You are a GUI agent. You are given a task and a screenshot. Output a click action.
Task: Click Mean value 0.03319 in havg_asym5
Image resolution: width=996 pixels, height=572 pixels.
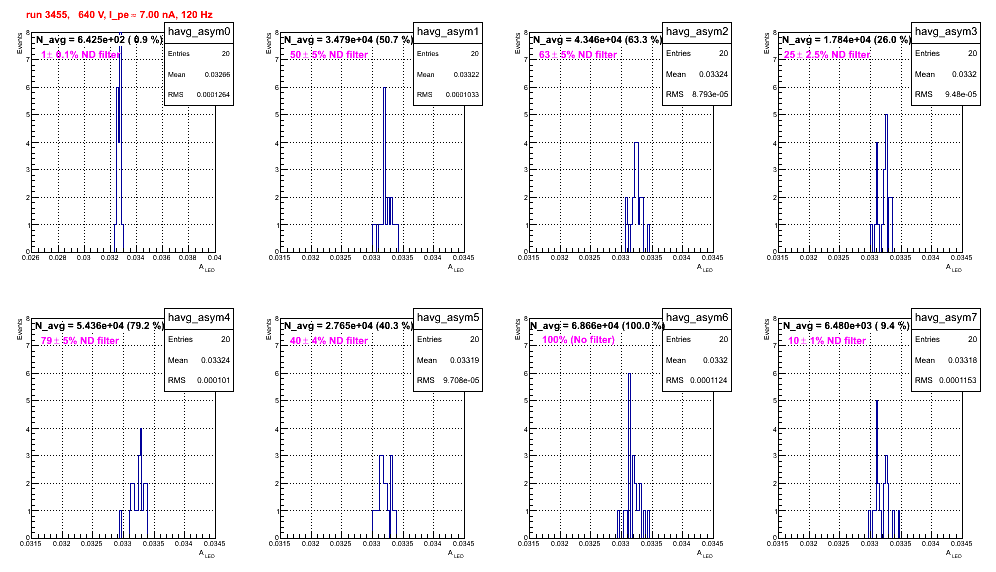click(466, 360)
